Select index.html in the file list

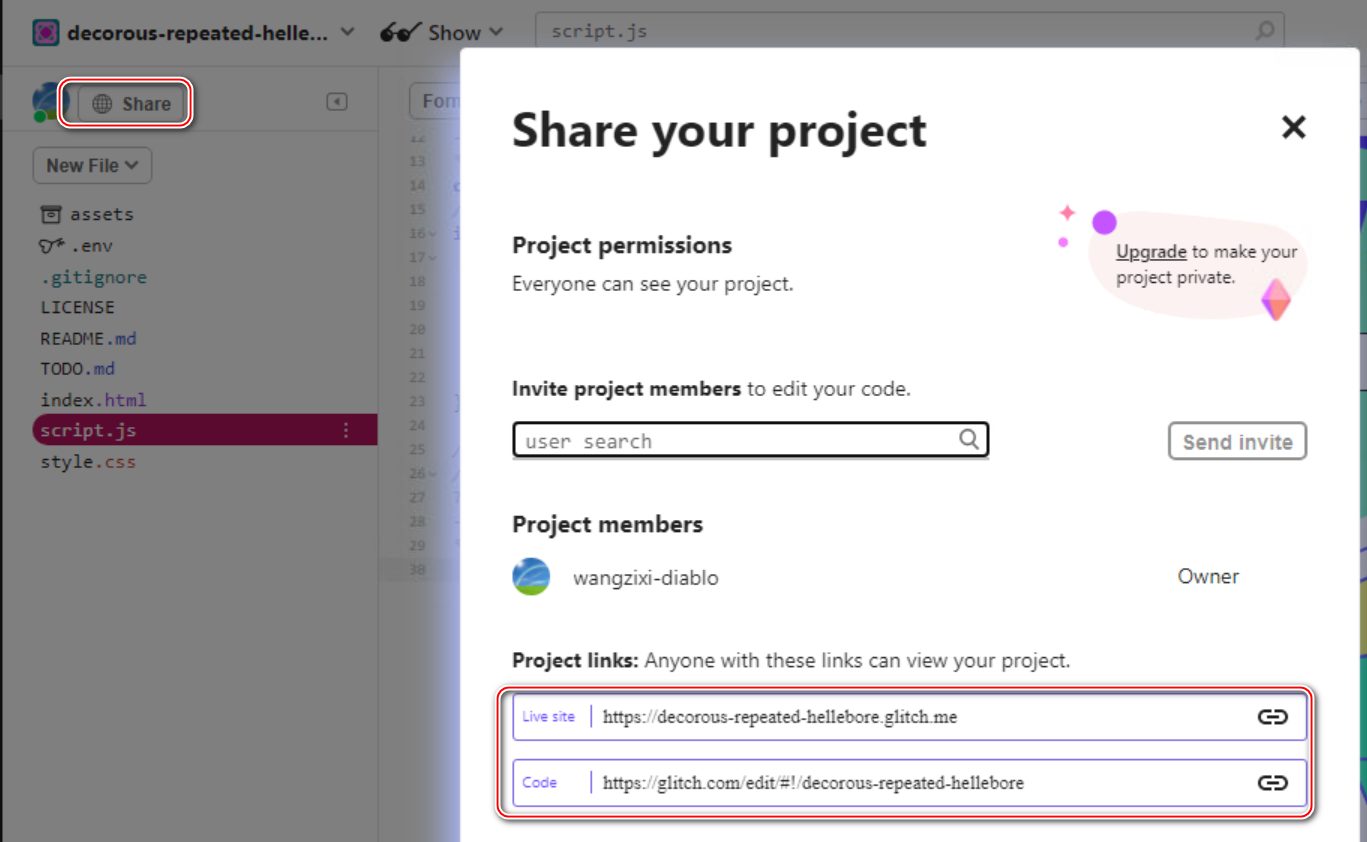tap(93, 400)
